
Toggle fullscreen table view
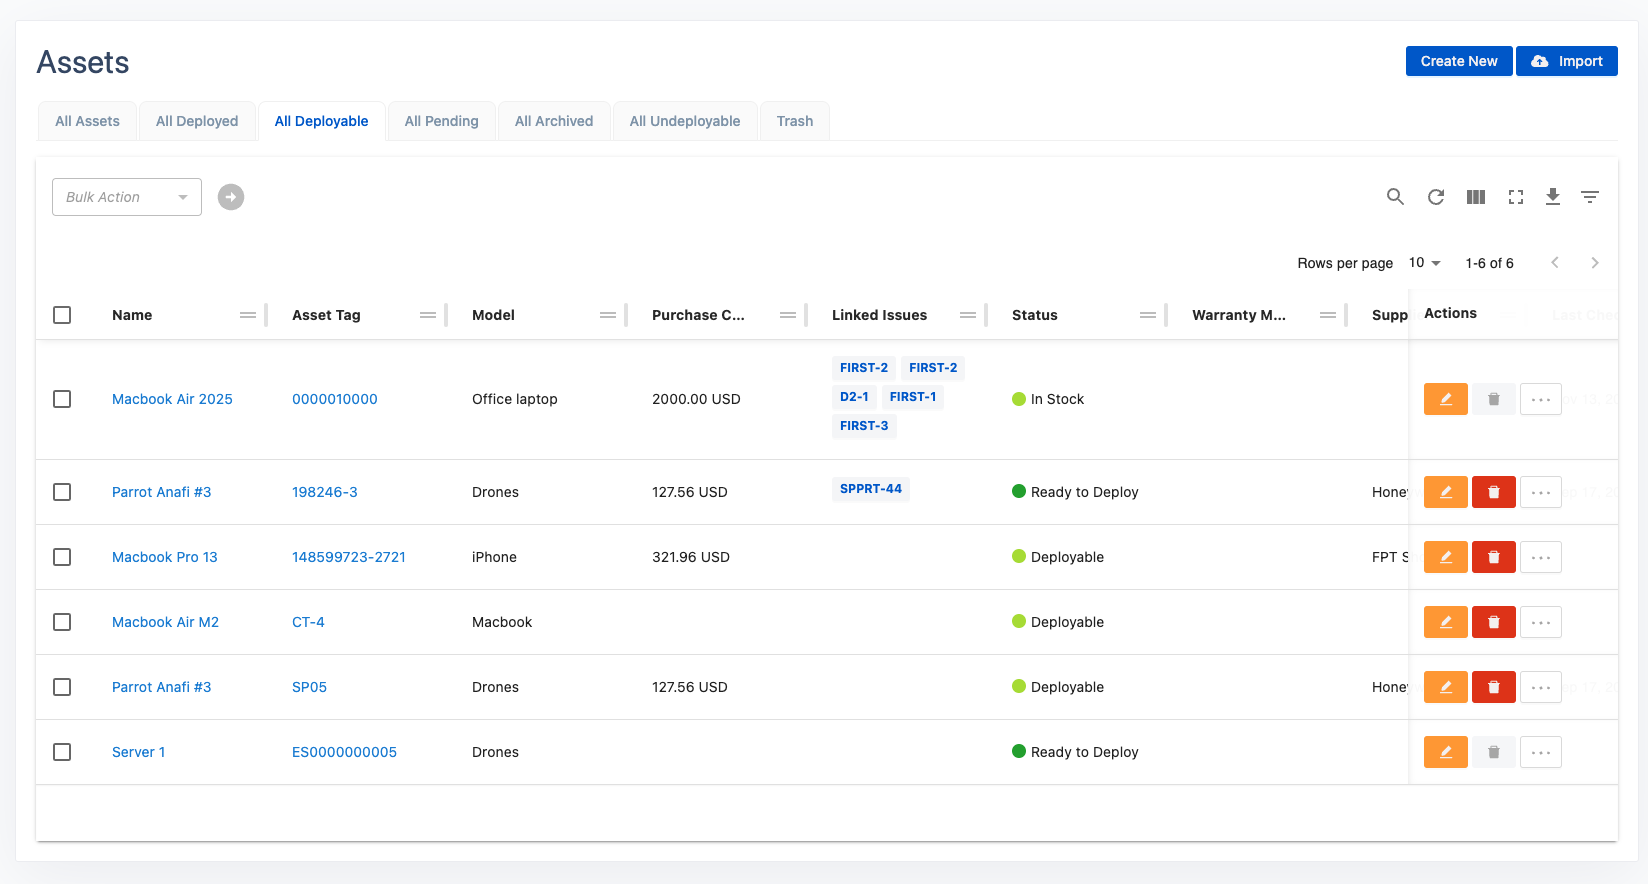coord(1516,197)
